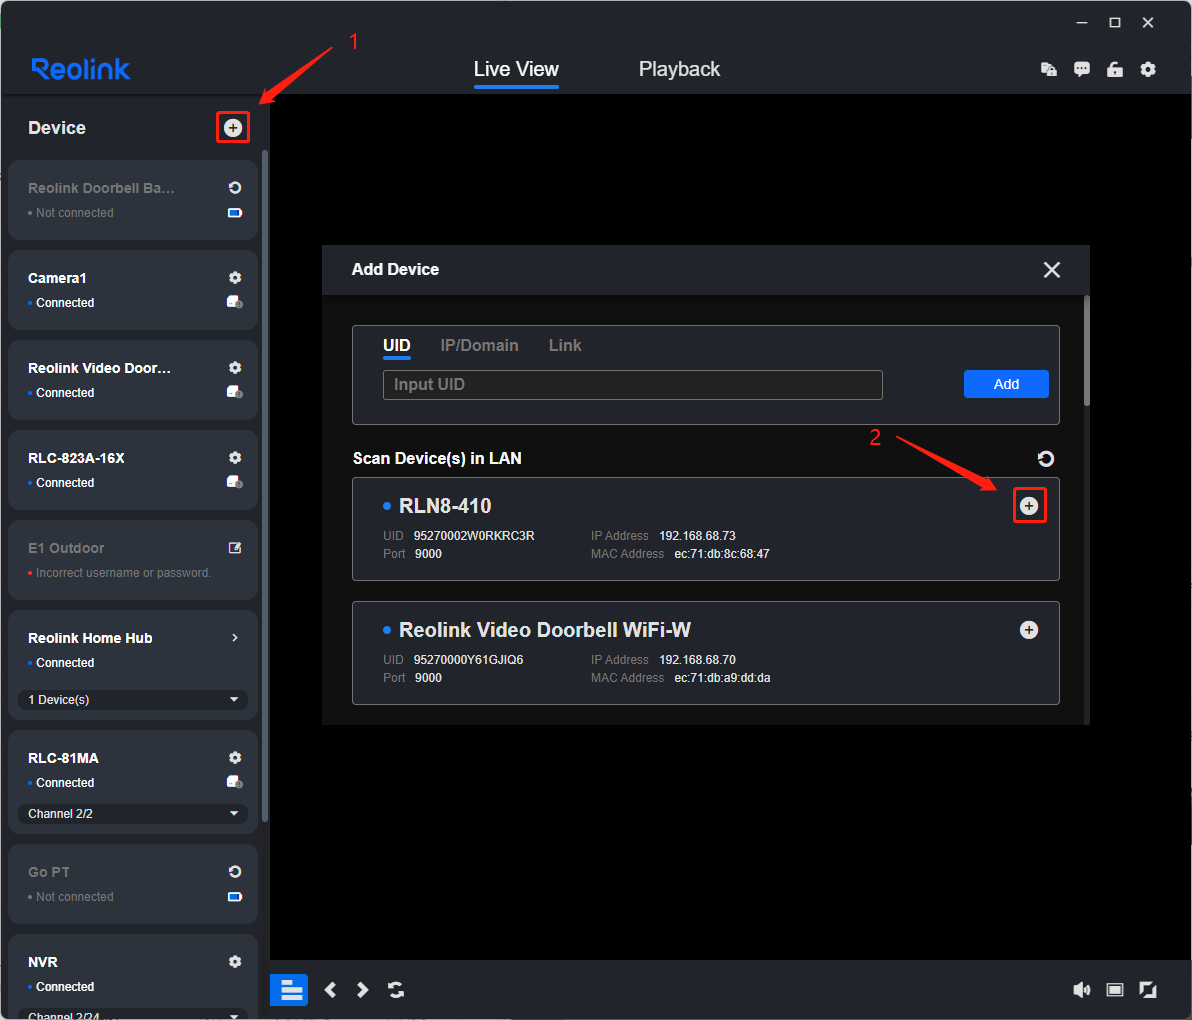Click UID value 95270000Y61GJIQ6
This screenshot has height=1020, width=1192.
coord(468,660)
